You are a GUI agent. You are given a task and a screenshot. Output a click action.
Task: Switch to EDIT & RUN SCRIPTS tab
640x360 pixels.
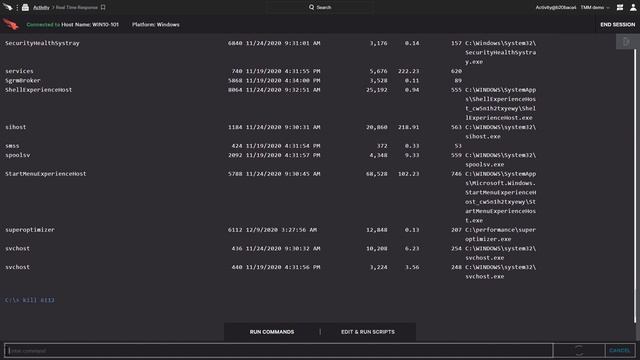[368, 332]
